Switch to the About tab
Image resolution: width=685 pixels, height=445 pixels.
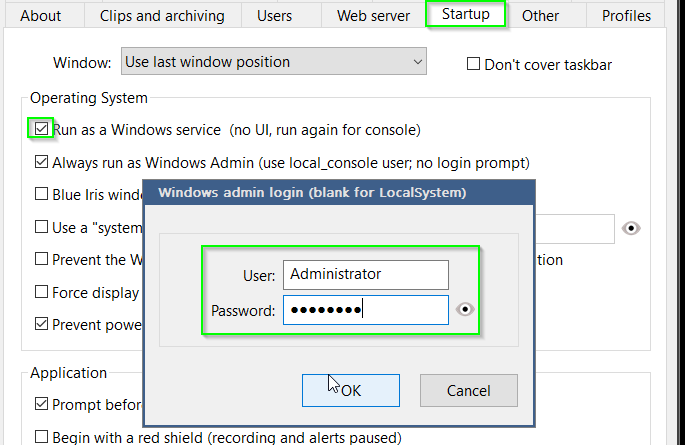(x=41, y=16)
